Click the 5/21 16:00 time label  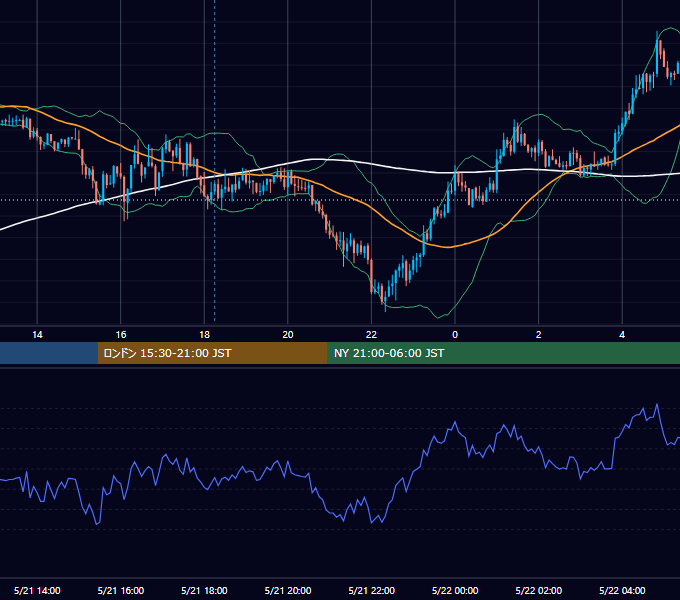(x=121, y=590)
